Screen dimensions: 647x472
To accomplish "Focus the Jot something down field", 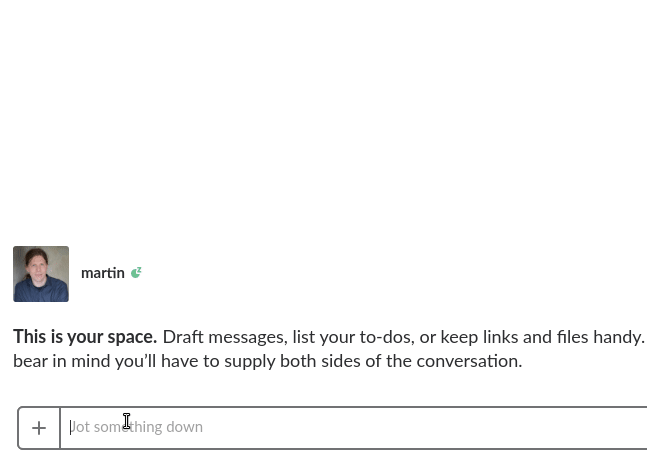I will point(354,427).
